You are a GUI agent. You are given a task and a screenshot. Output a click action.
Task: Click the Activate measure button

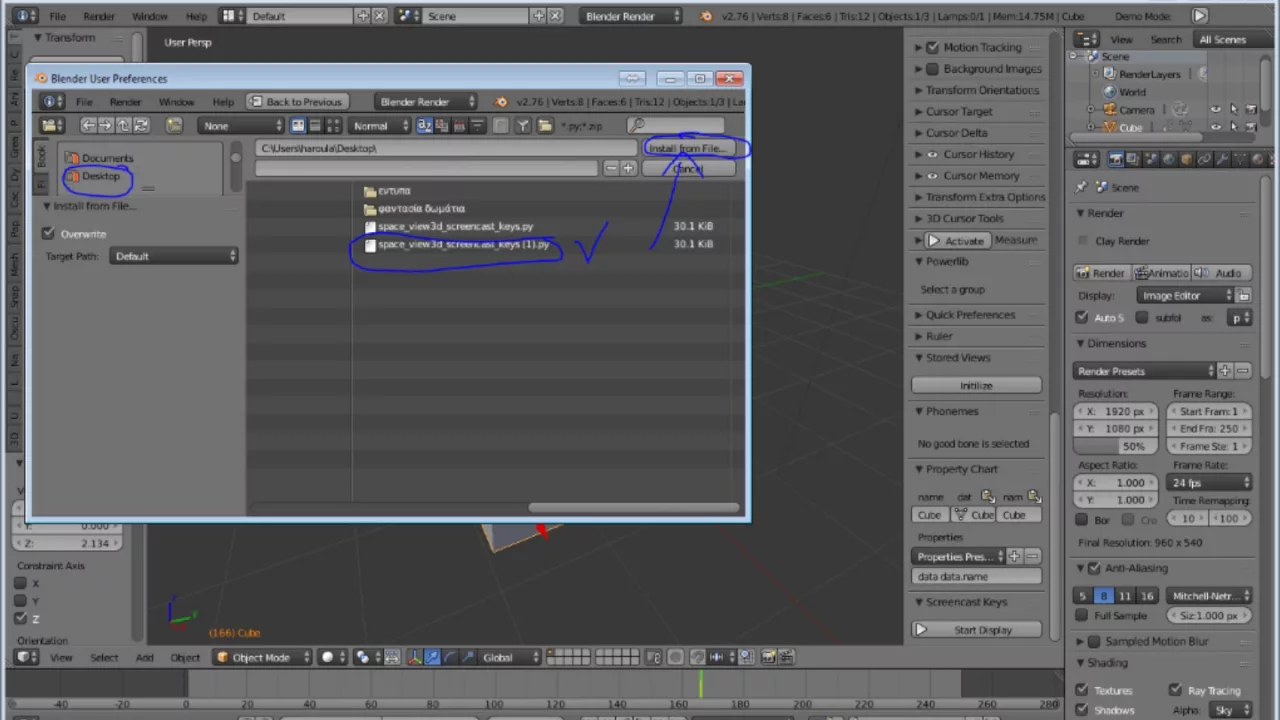[x=956, y=240]
